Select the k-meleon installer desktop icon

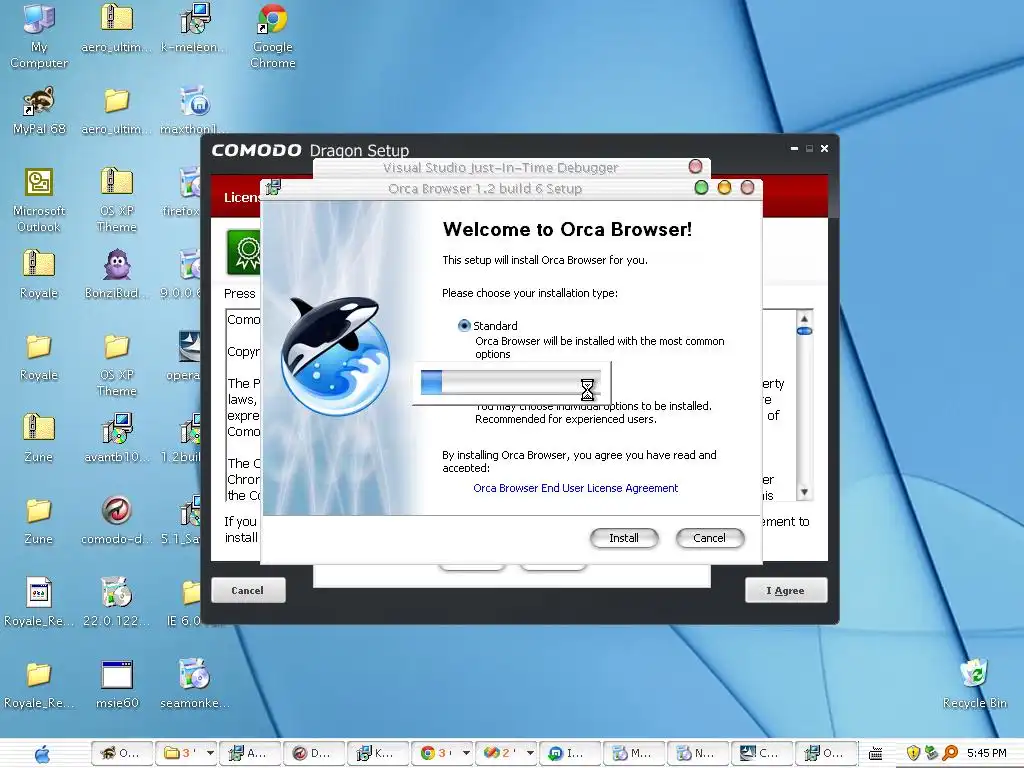(x=193, y=29)
